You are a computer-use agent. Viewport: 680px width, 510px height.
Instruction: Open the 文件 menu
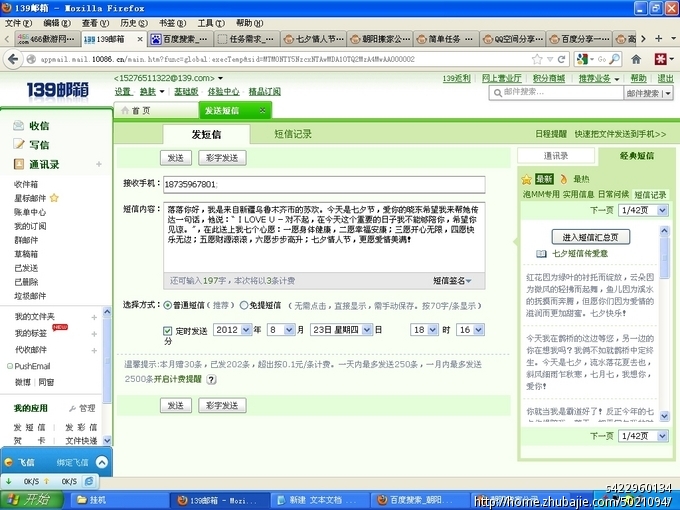tap(18, 23)
